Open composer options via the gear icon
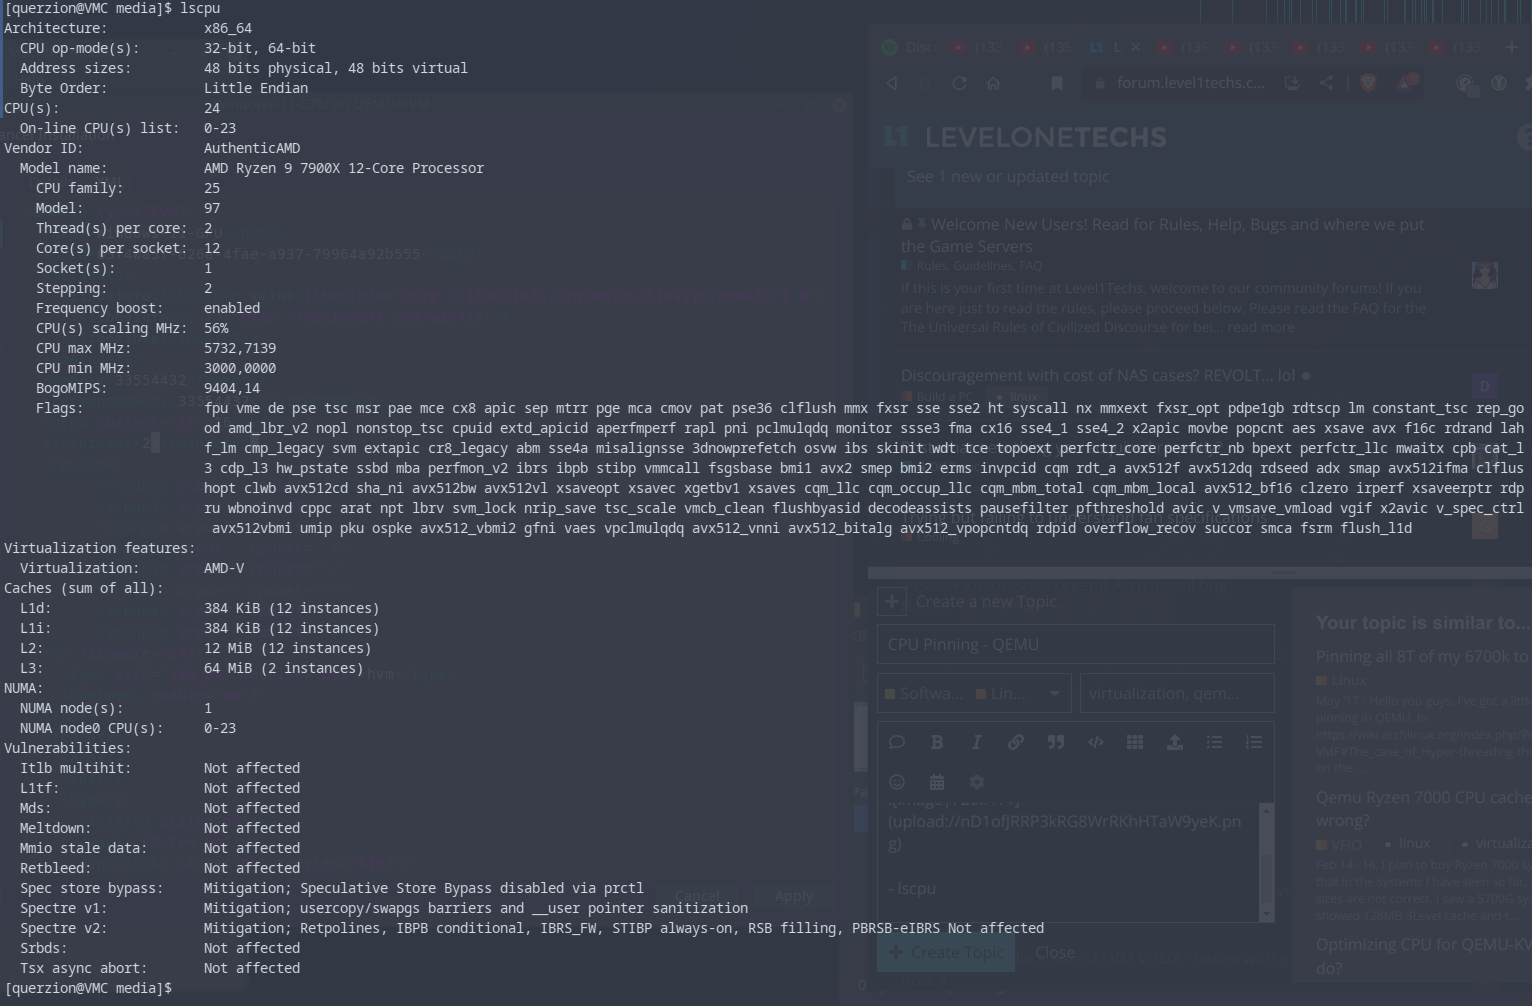The image size is (1532, 1006). pyautogui.click(x=977, y=782)
